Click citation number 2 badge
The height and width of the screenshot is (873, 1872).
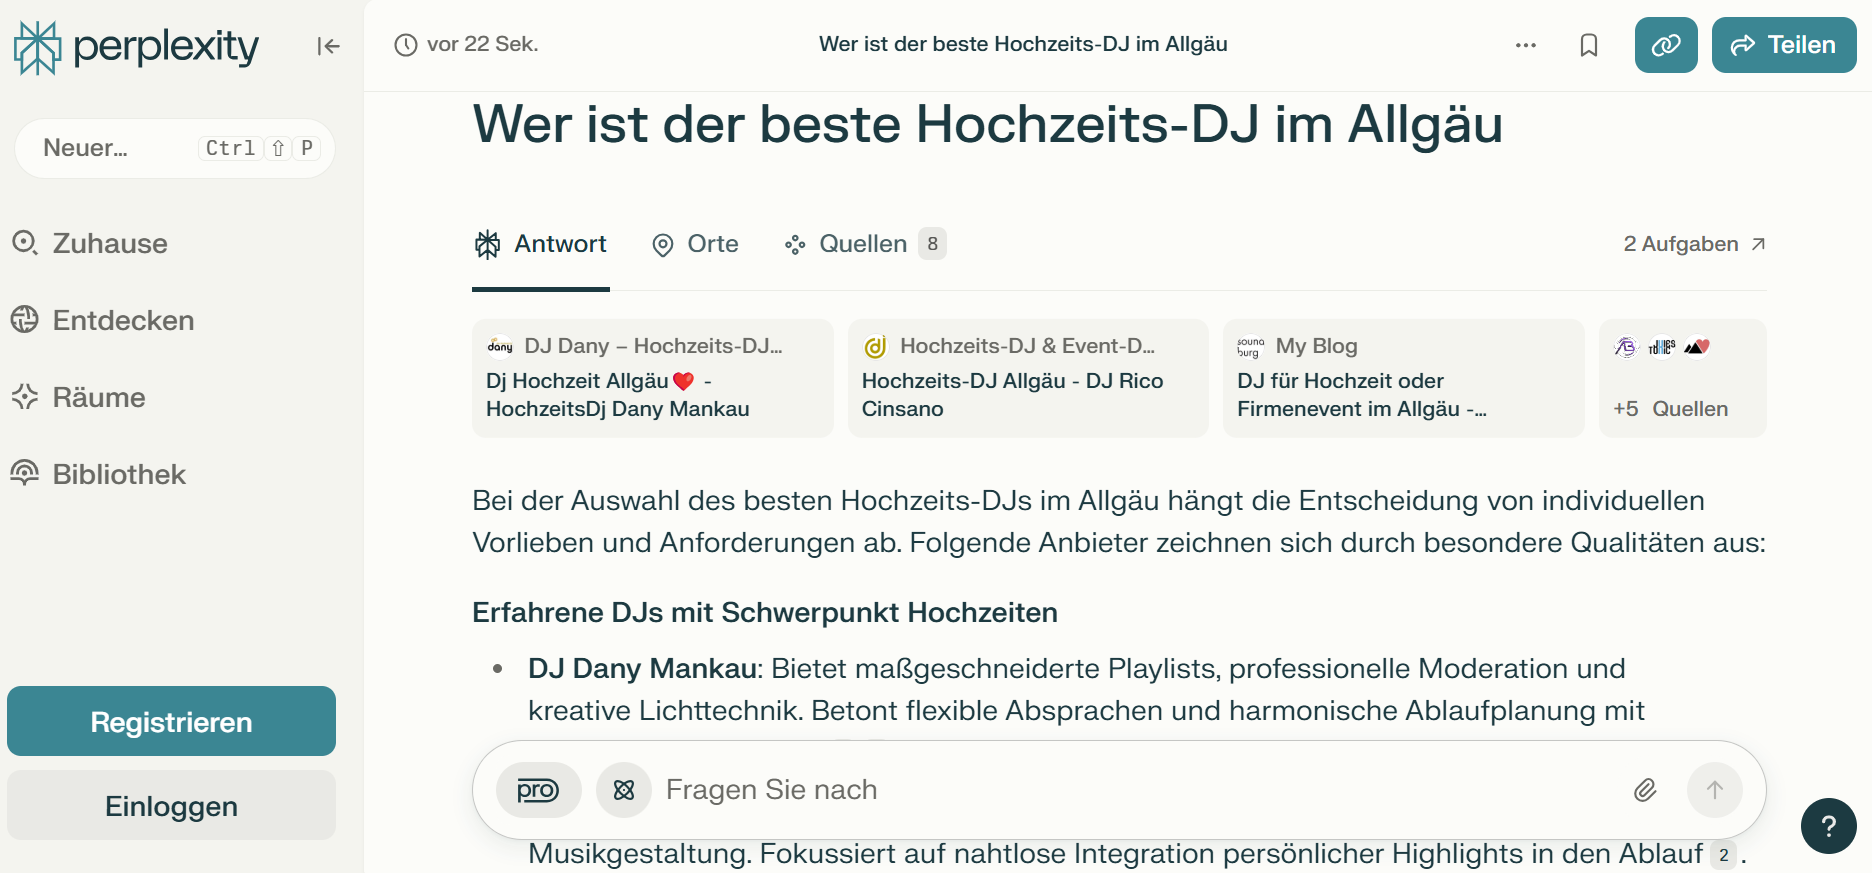tap(1724, 855)
